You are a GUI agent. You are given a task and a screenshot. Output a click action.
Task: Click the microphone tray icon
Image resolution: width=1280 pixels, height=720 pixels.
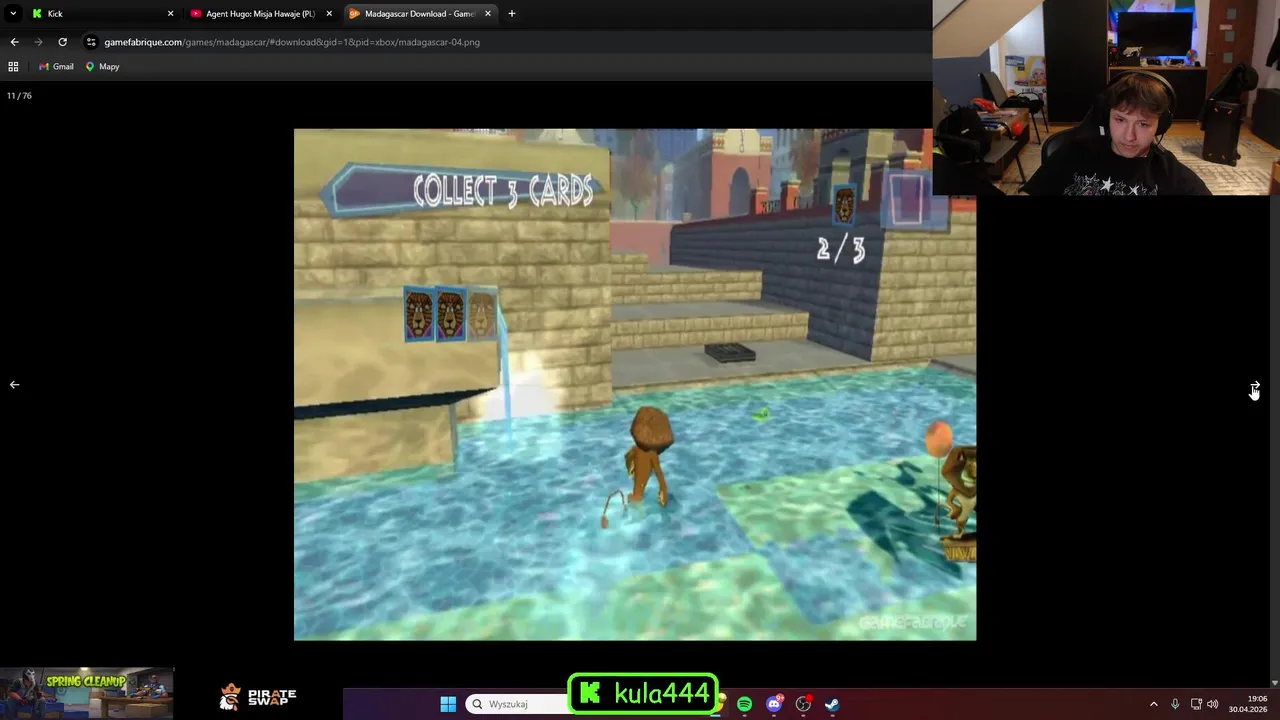tap(1175, 704)
